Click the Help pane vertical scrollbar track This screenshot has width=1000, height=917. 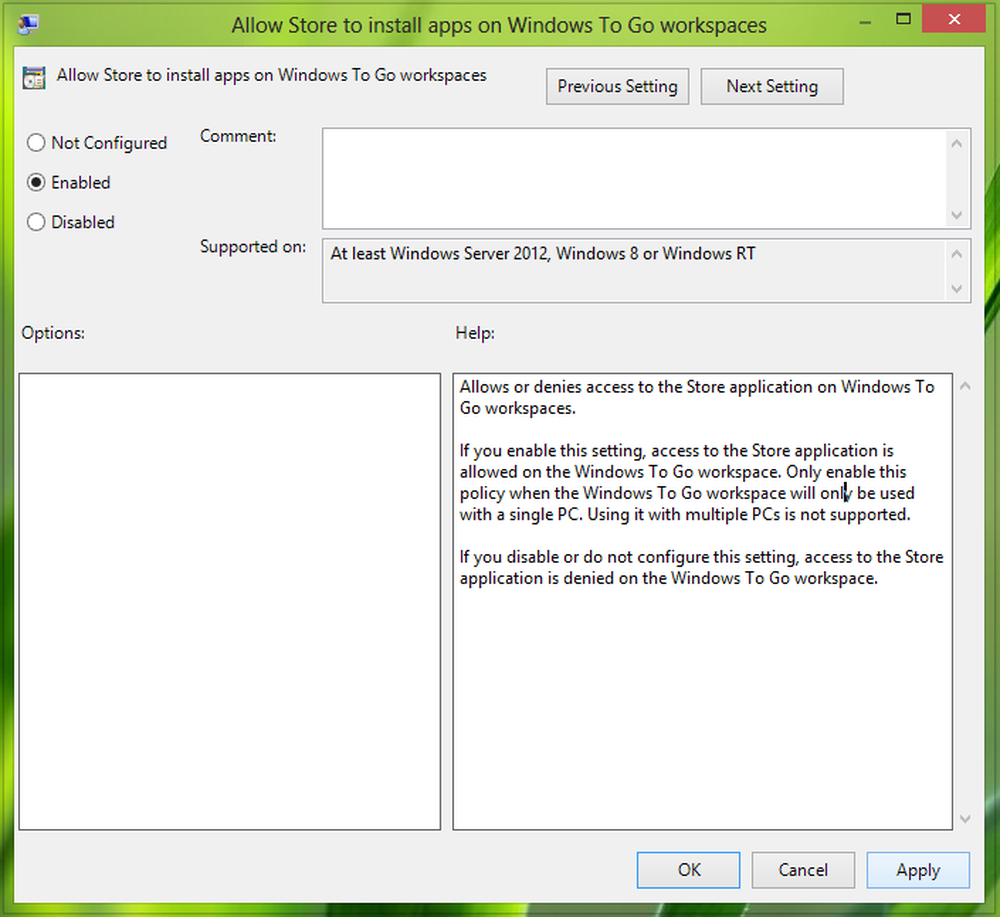(965, 602)
